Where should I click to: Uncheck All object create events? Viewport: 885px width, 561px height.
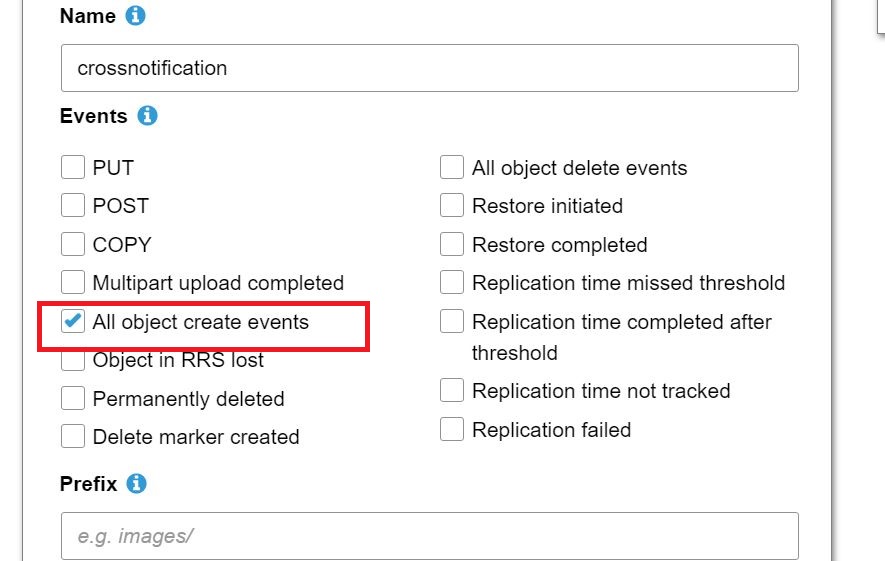(x=73, y=321)
